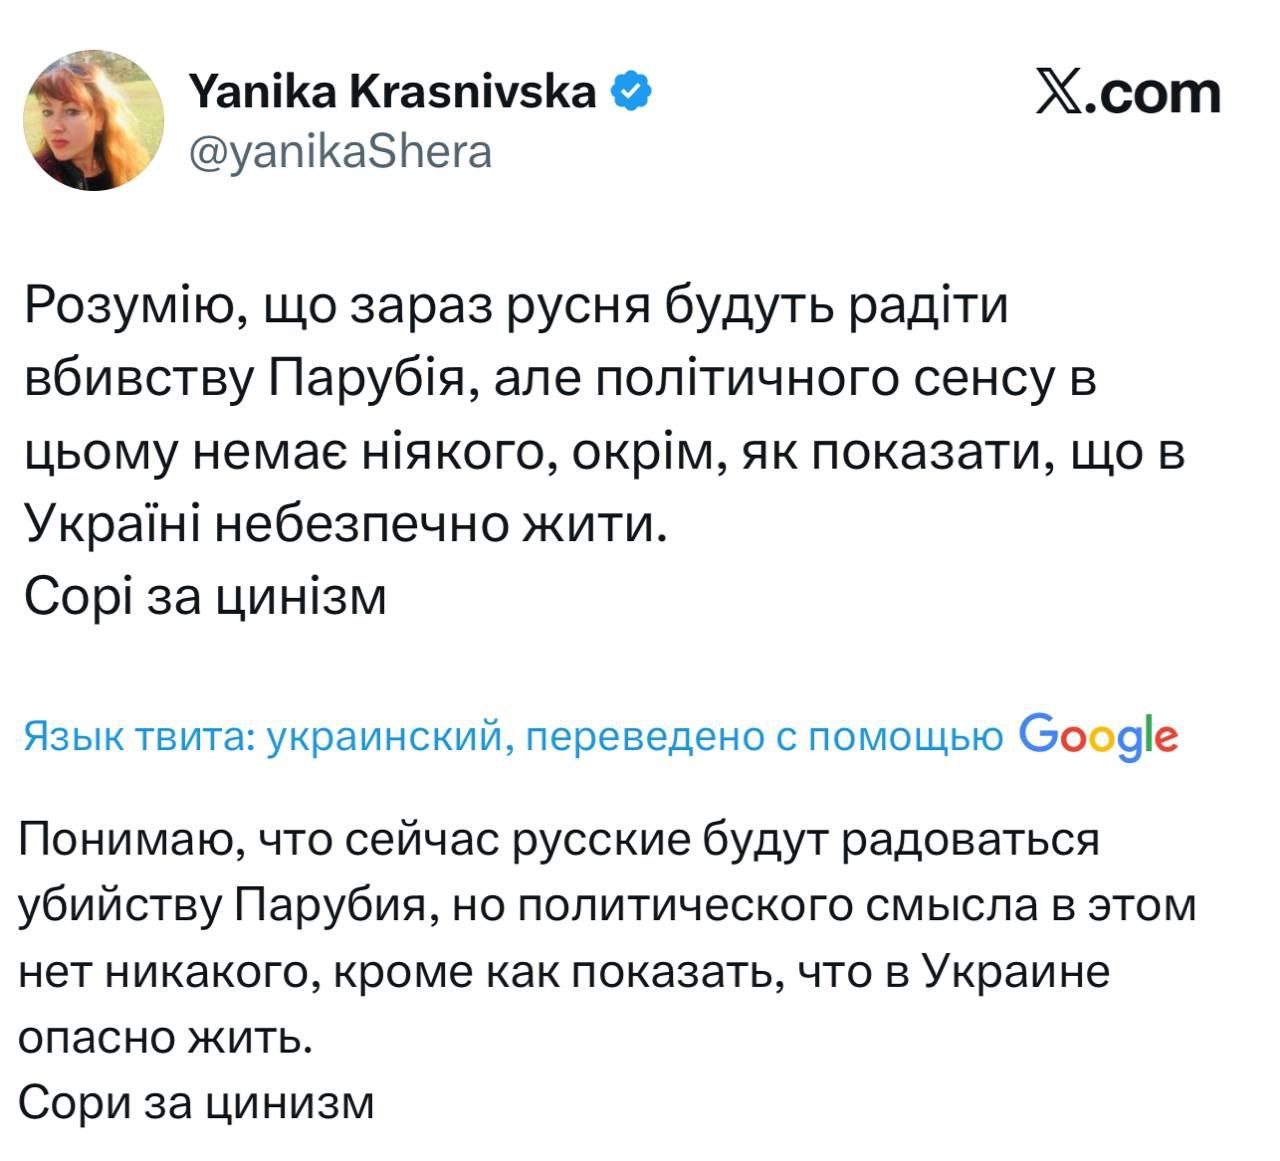Click the translated line 'опасно жить.'
Image resolution: width=1280 pixels, height=1161 pixels.
166,1038
